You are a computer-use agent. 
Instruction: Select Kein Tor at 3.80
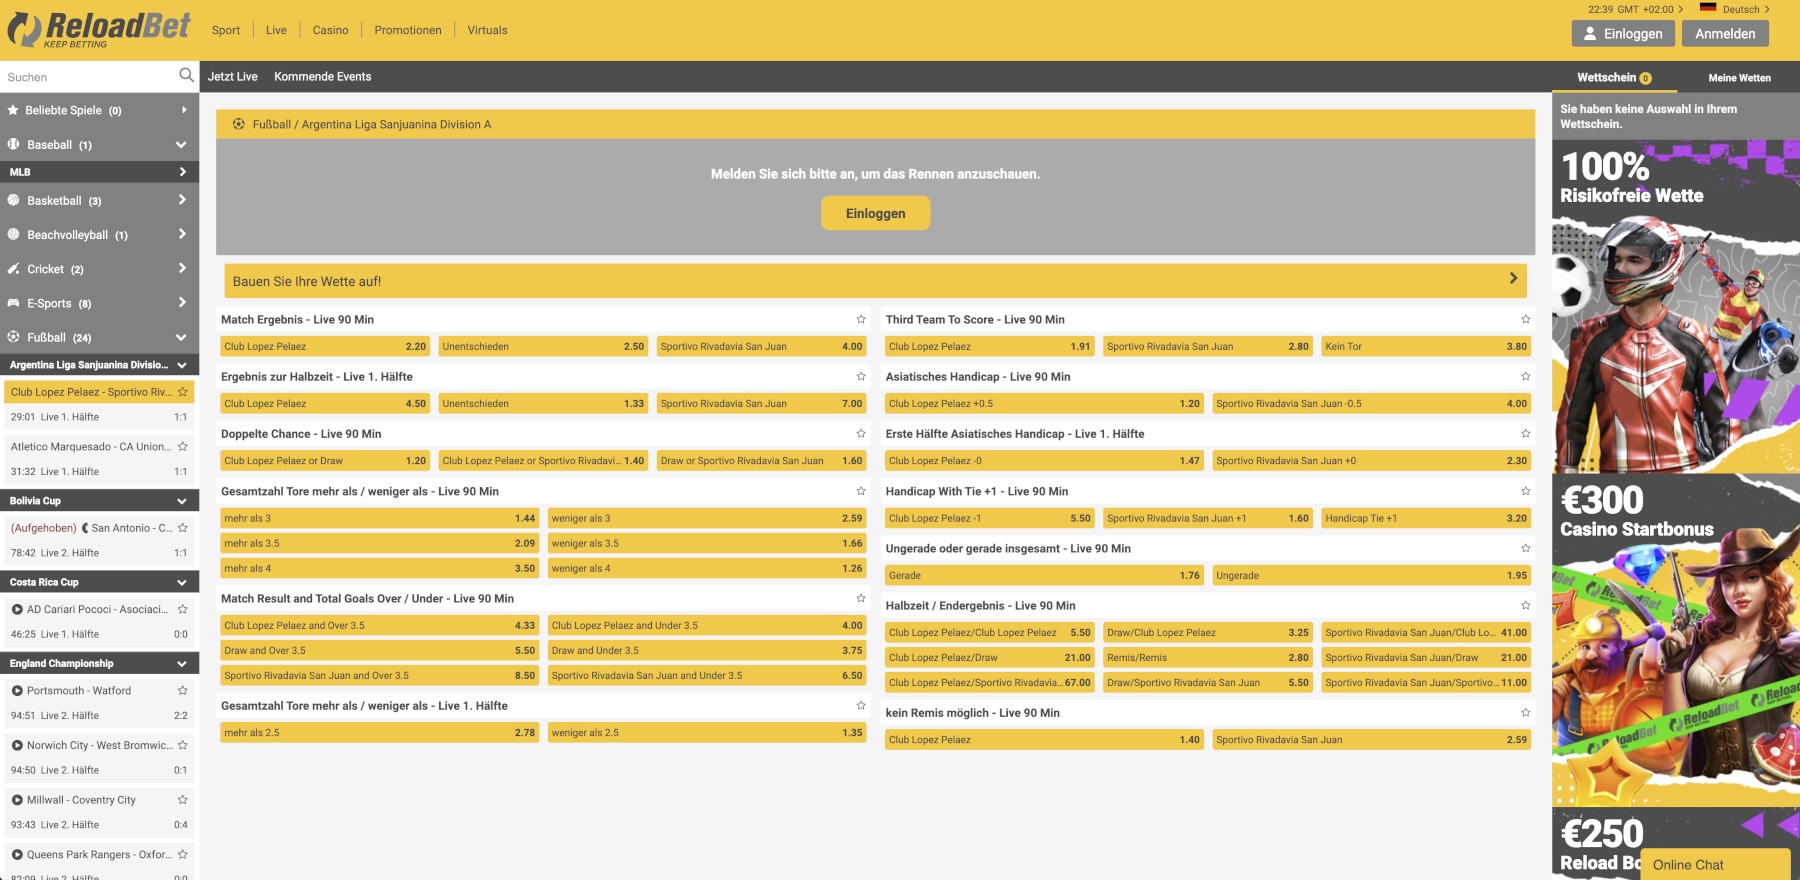pyautogui.click(x=1426, y=347)
